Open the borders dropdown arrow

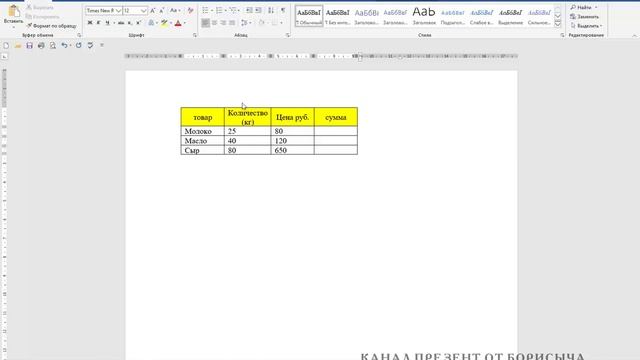281,23
